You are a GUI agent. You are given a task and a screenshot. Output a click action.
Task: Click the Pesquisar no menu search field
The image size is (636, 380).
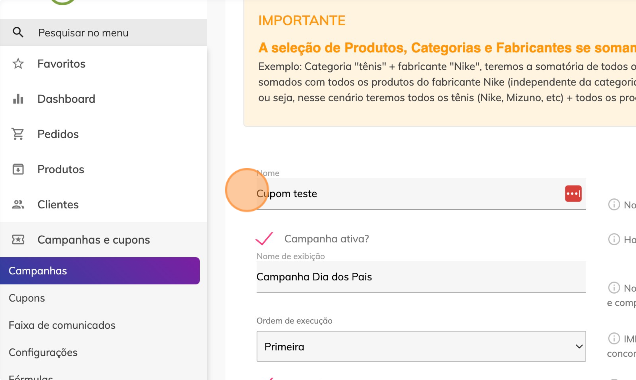tap(103, 32)
